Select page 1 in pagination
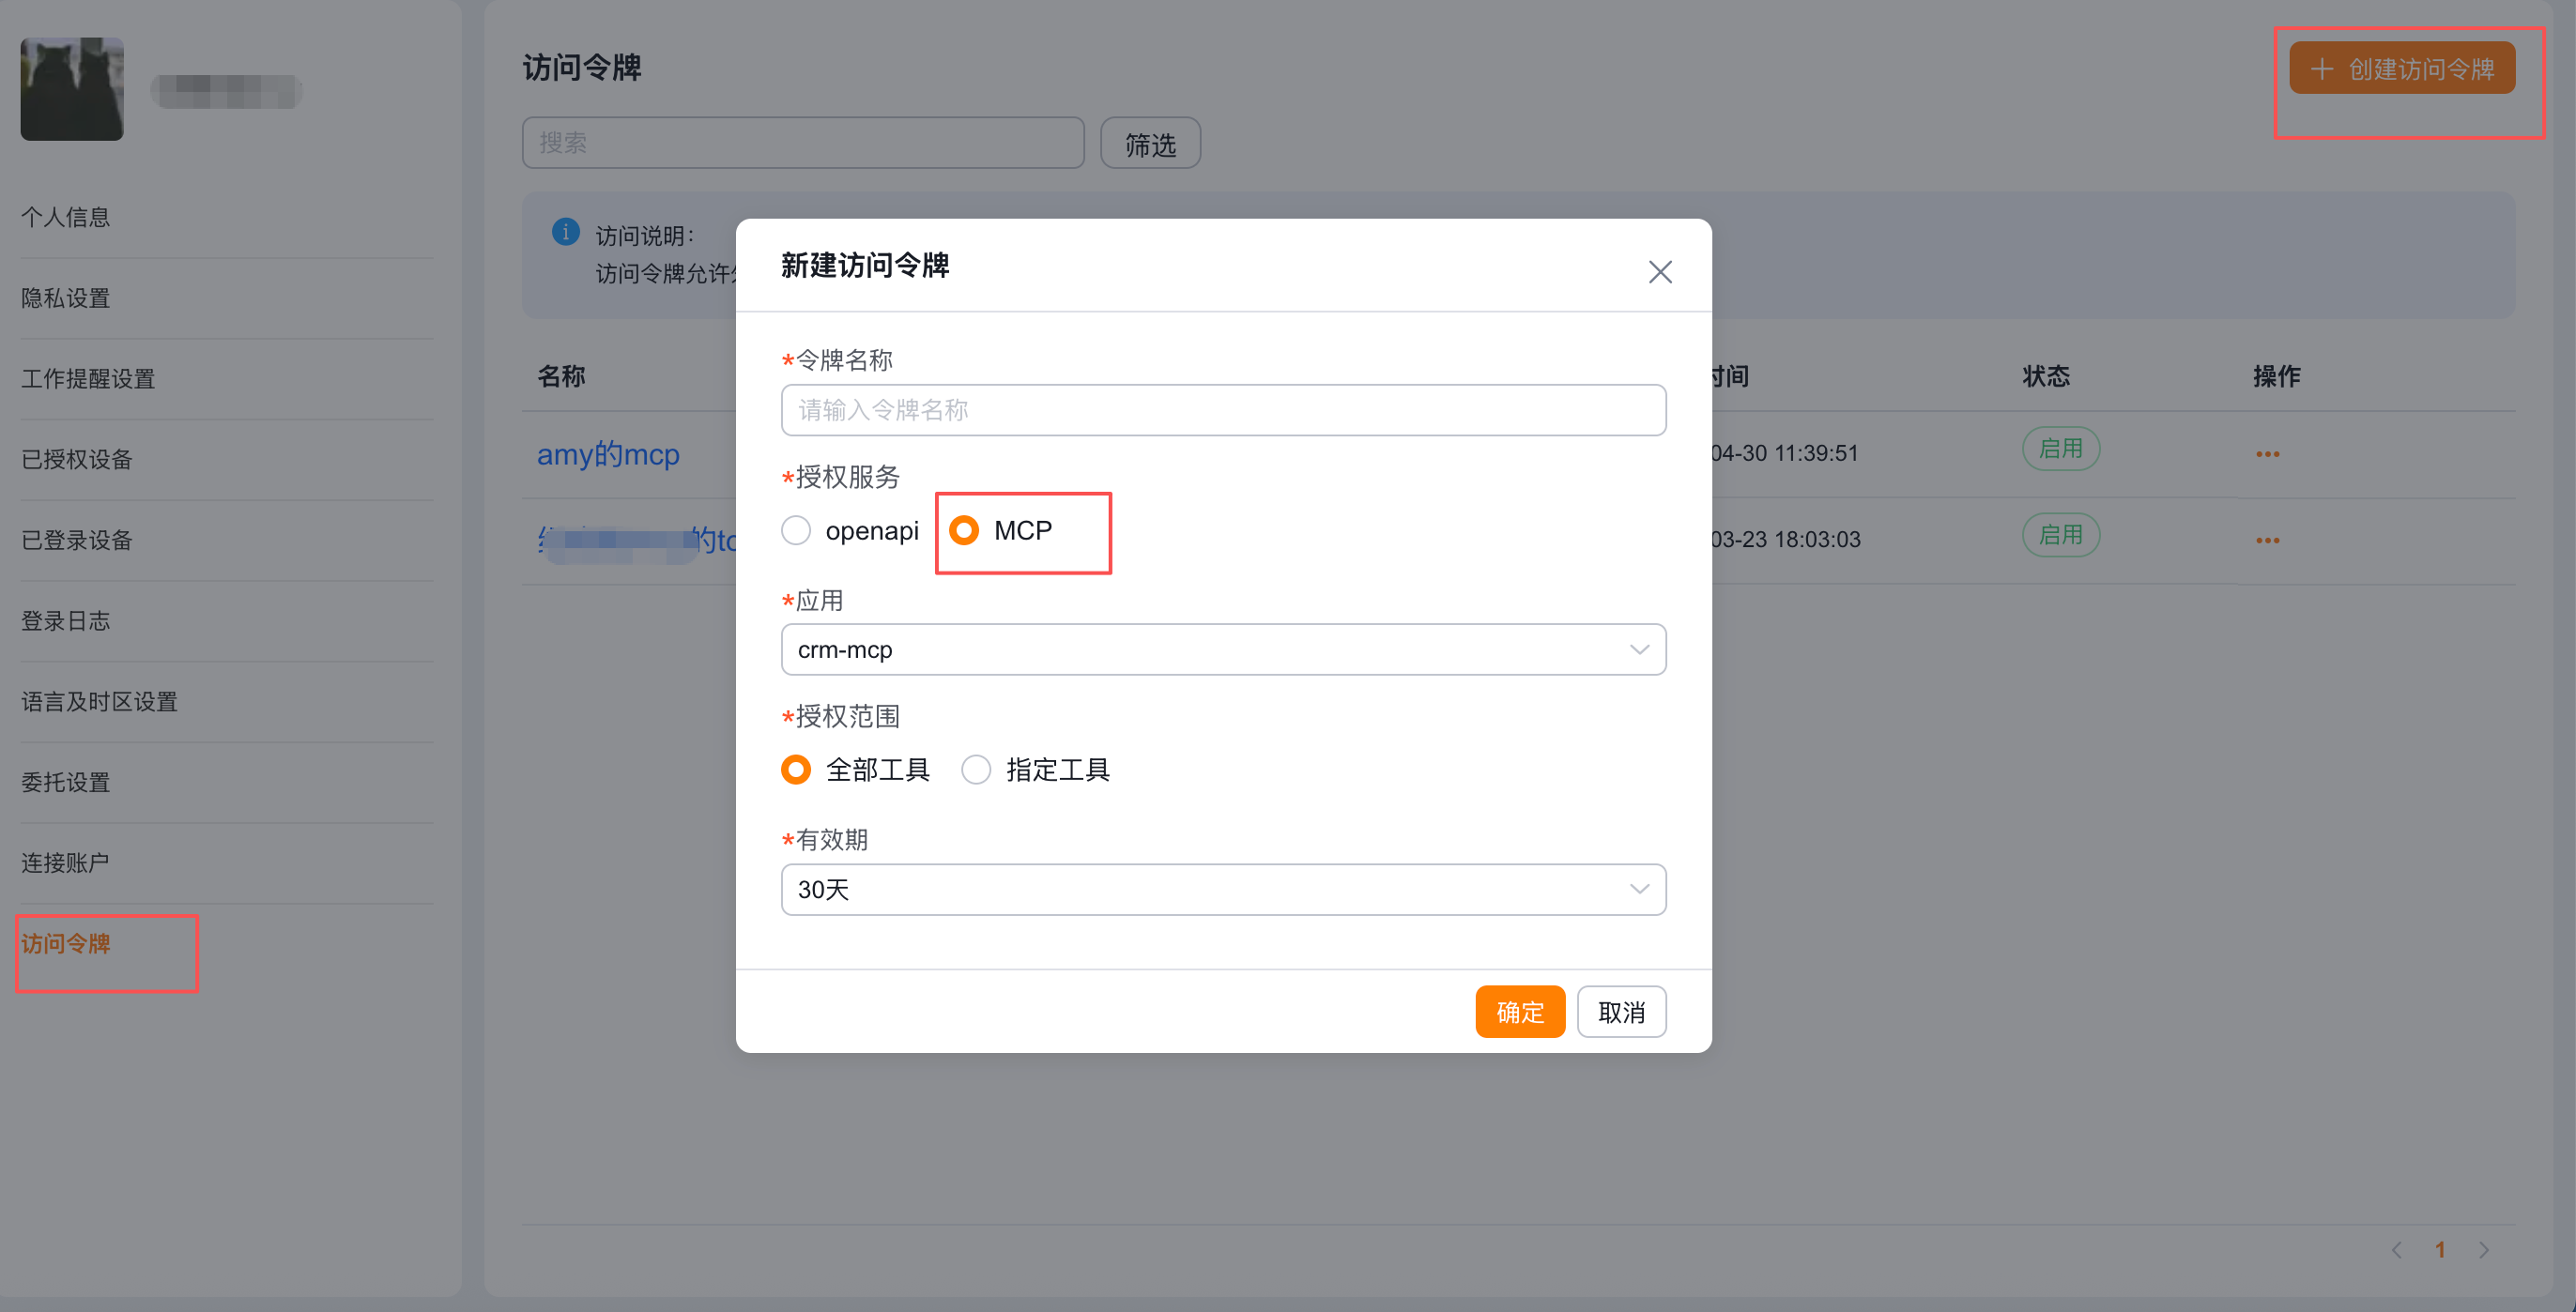2576x1312 pixels. (x=2440, y=1250)
